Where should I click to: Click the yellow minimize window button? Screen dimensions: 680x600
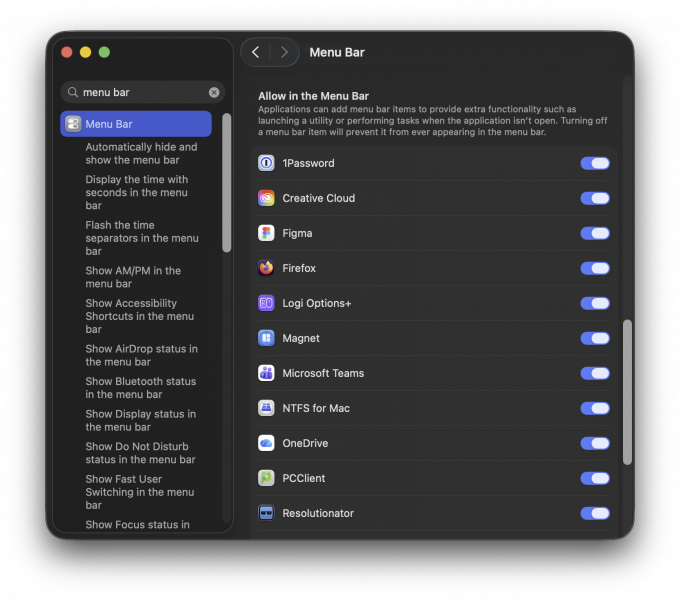[85, 52]
